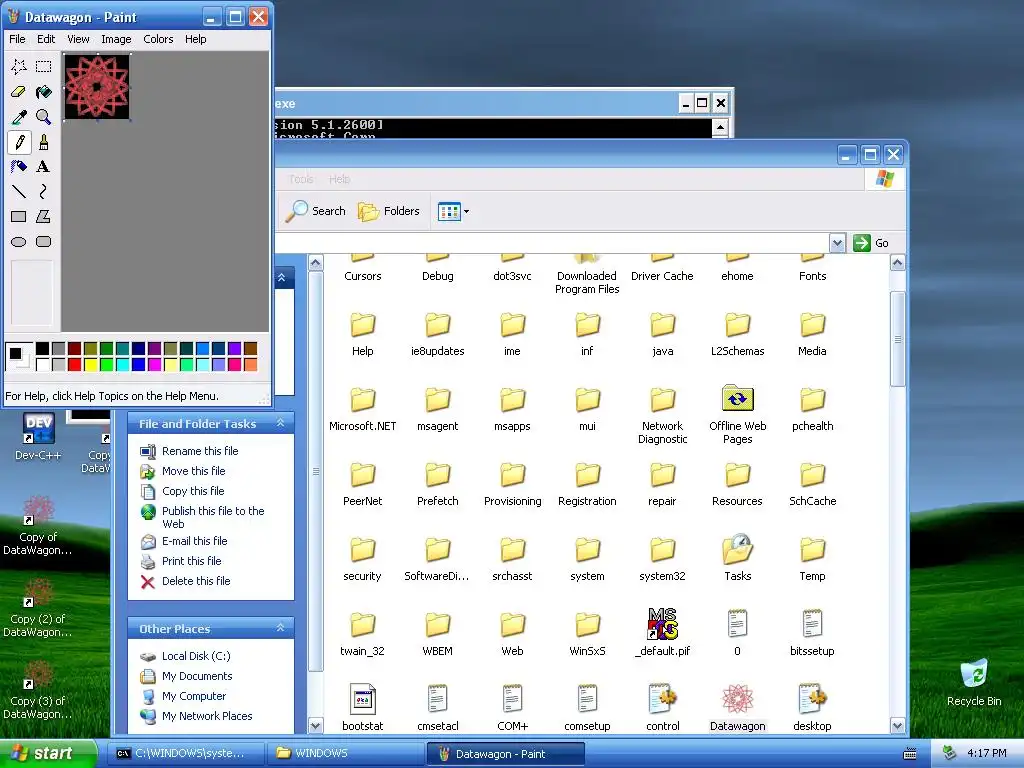Select the Text tool in Paint
The width and height of the screenshot is (1024, 768).
44,167
